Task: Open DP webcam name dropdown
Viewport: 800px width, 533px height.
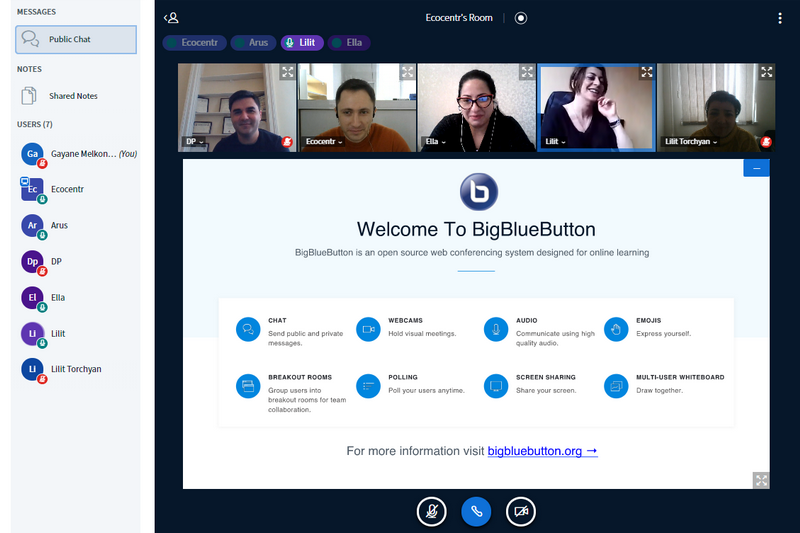Action: pos(194,141)
